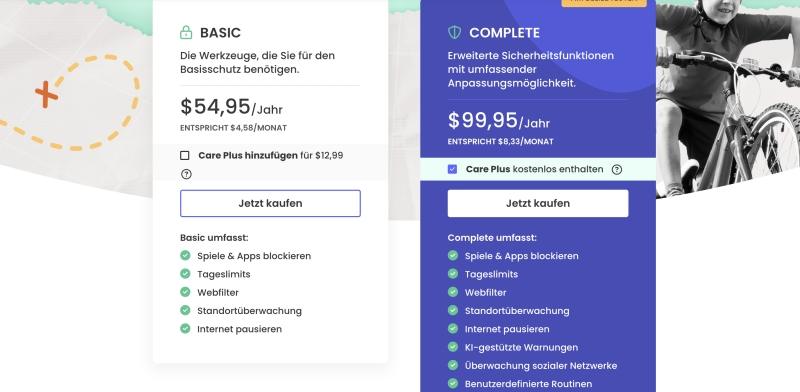Viewport: 800px width, 392px height.
Task: Enable Care Plus hinzufügen checkbox for Basic
Action: click(x=185, y=156)
